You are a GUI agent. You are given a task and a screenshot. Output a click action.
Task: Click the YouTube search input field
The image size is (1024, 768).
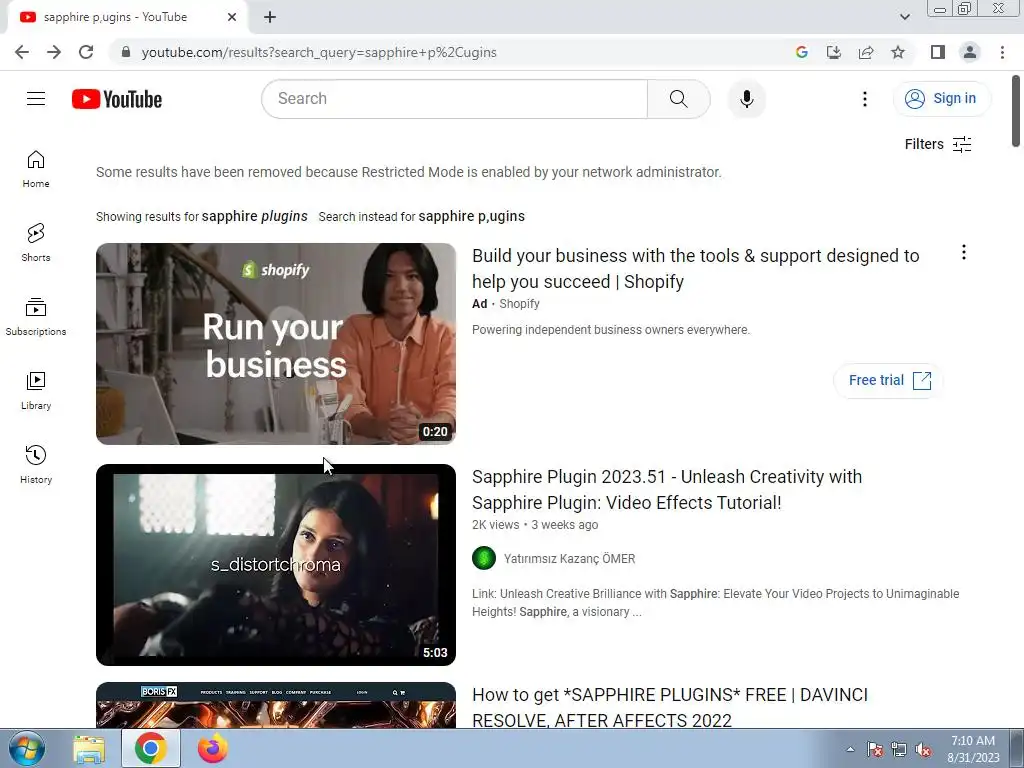tap(455, 99)
